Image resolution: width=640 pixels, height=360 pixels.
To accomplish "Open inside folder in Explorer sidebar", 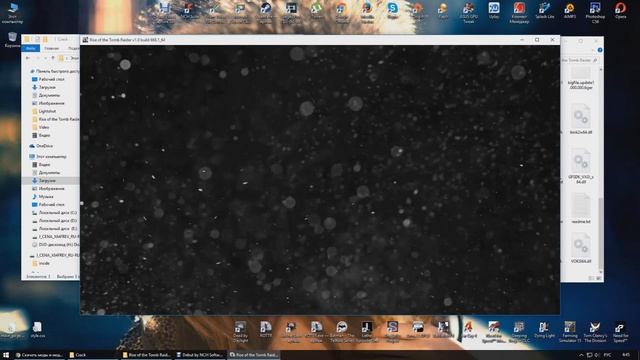I will 41,263.
